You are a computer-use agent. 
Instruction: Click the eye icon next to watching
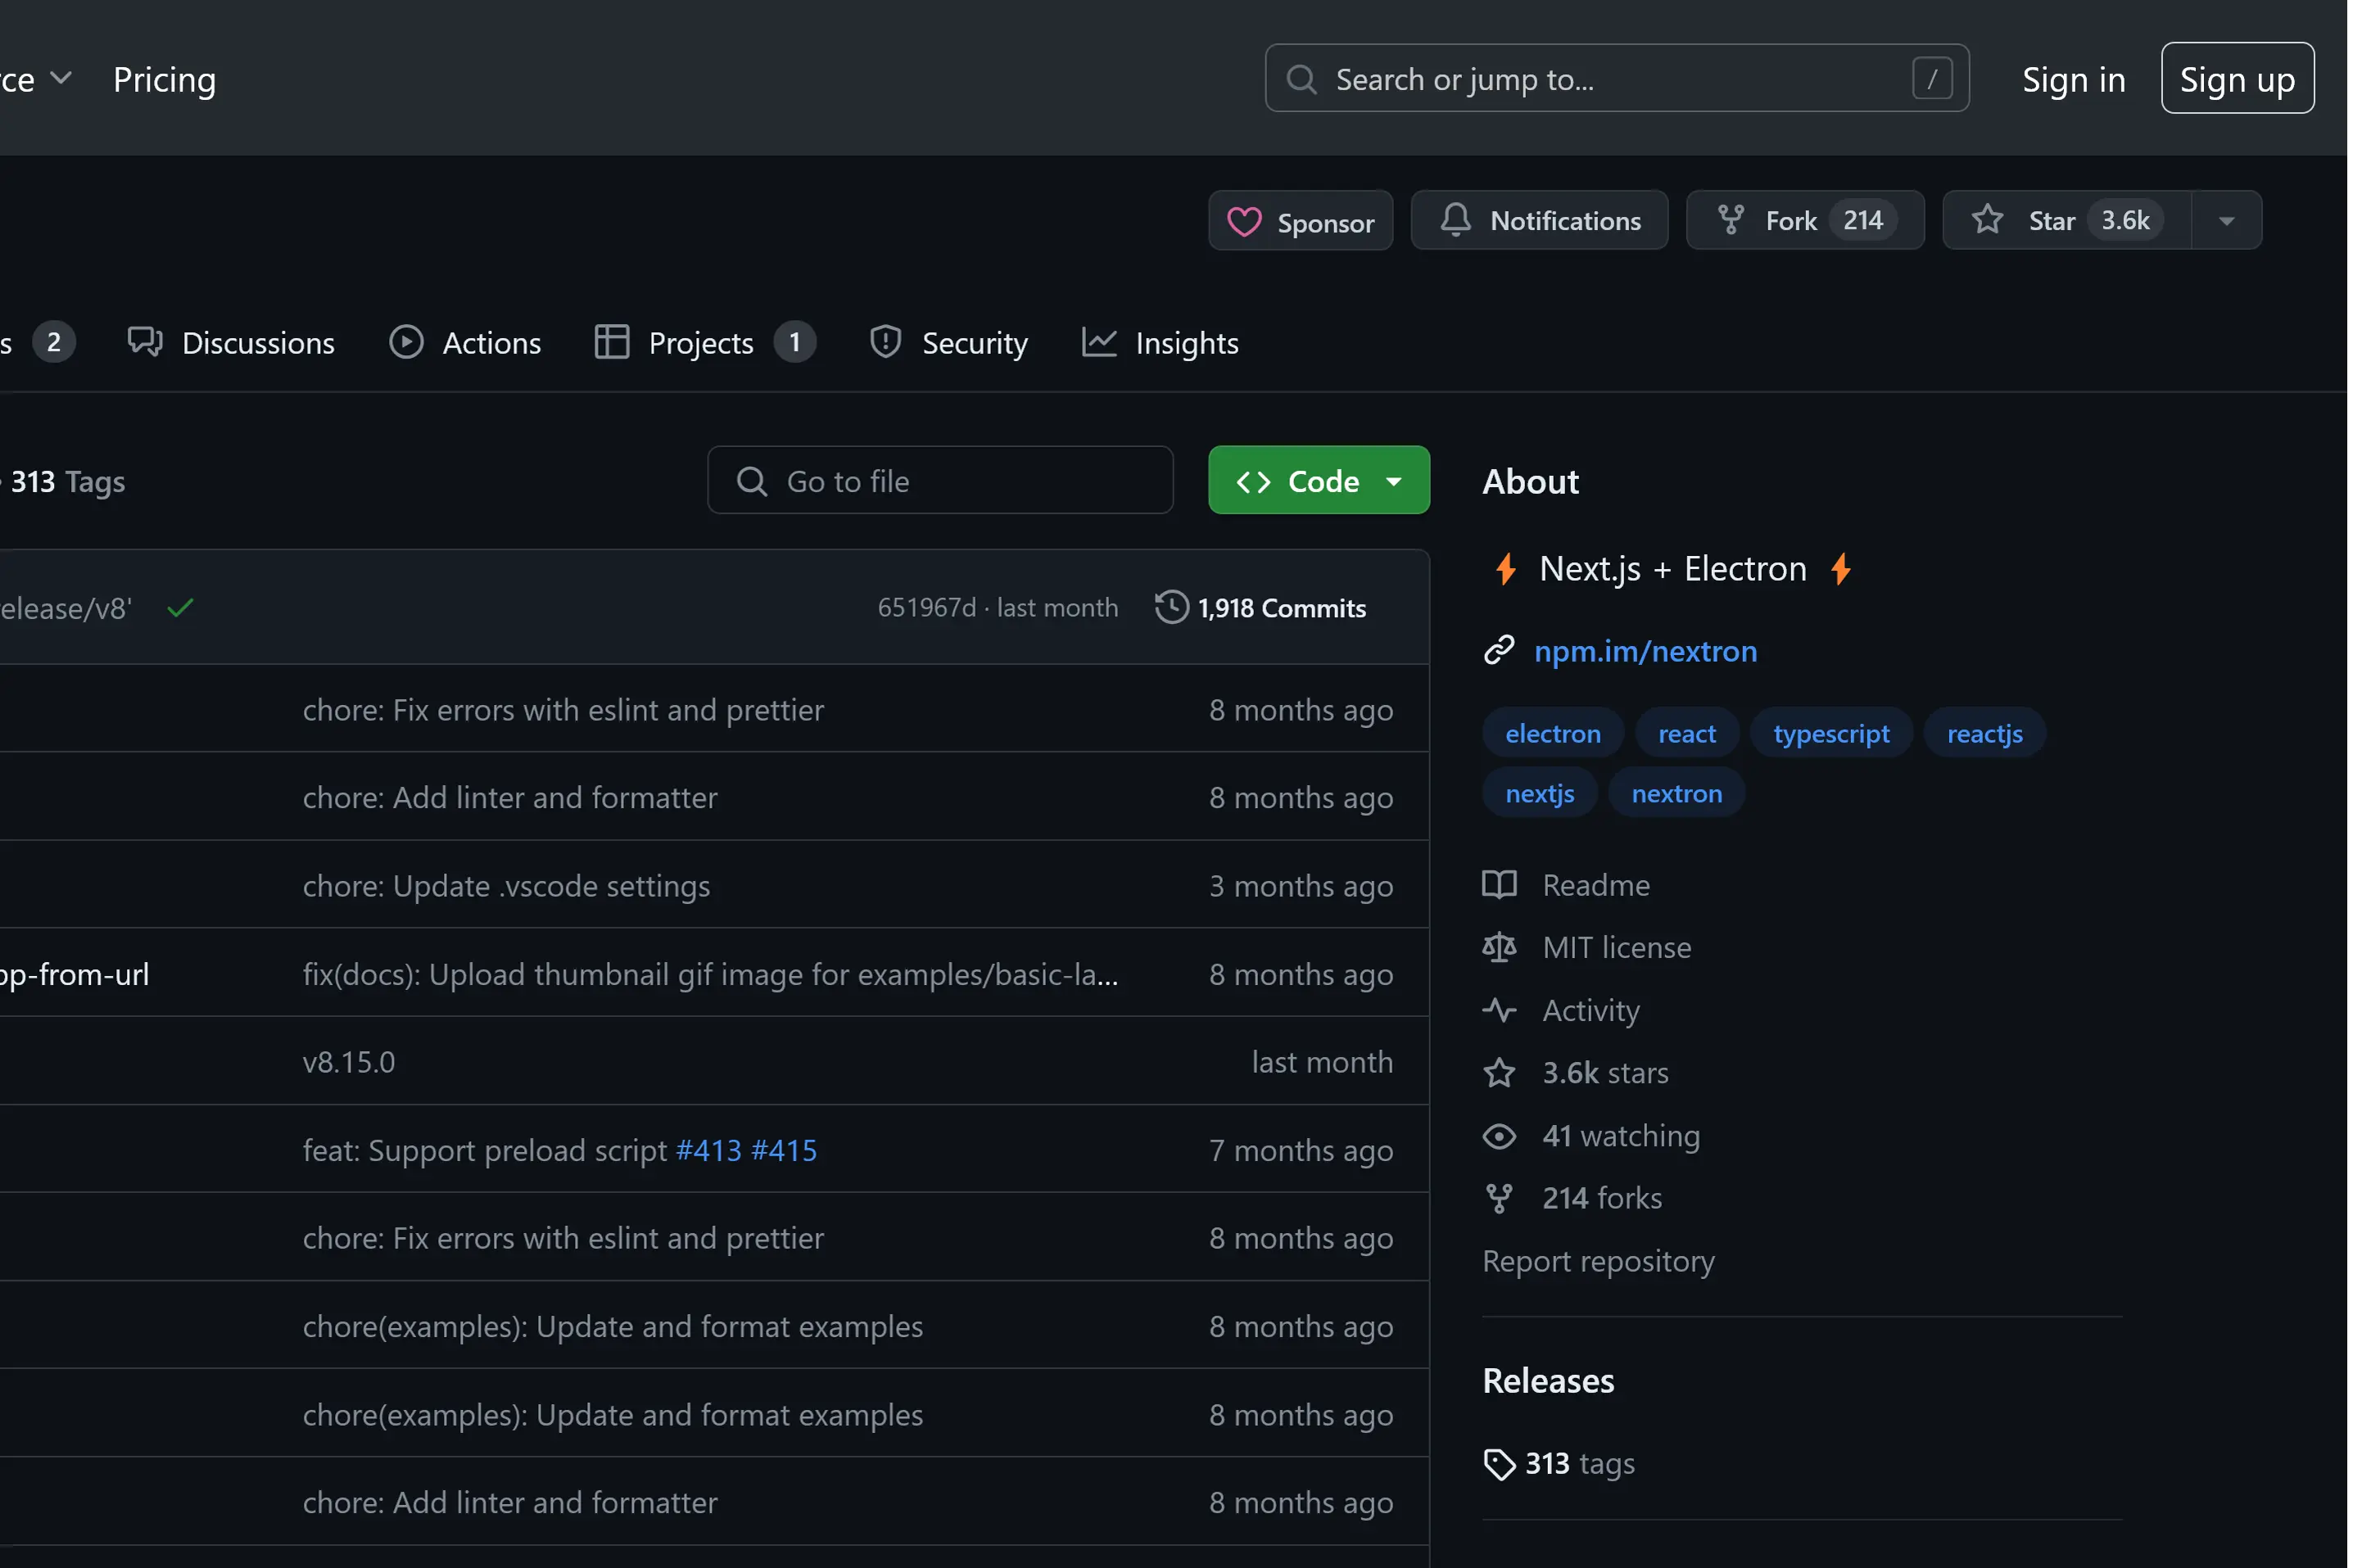click(x=1498, y=1136)
